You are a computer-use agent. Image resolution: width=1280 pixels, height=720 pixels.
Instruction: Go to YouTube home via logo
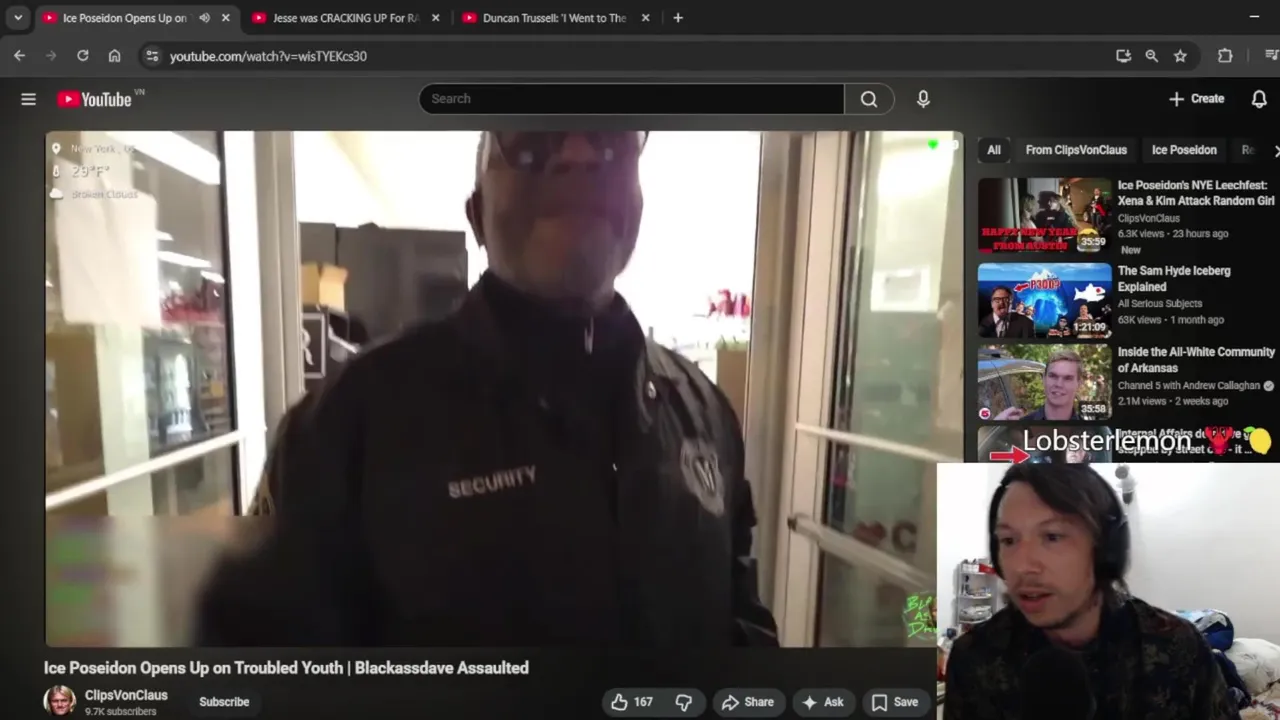point(94,99)
